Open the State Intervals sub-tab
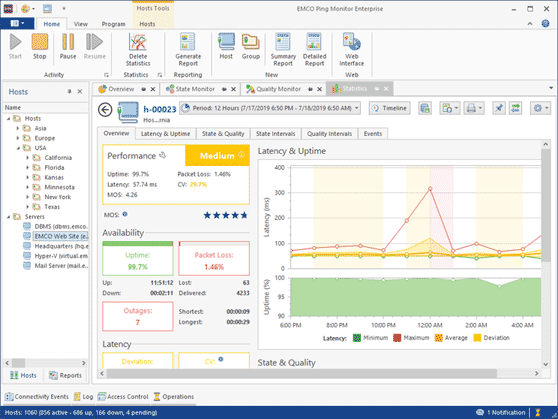The width and height of the screenshot is (558, 419). (x=275, y=134)
